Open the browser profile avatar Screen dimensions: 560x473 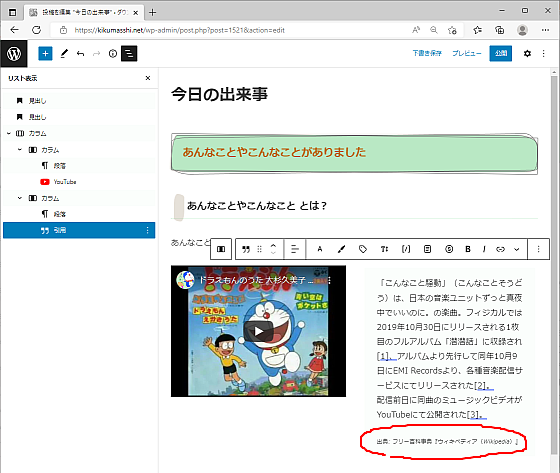[522, 30]
